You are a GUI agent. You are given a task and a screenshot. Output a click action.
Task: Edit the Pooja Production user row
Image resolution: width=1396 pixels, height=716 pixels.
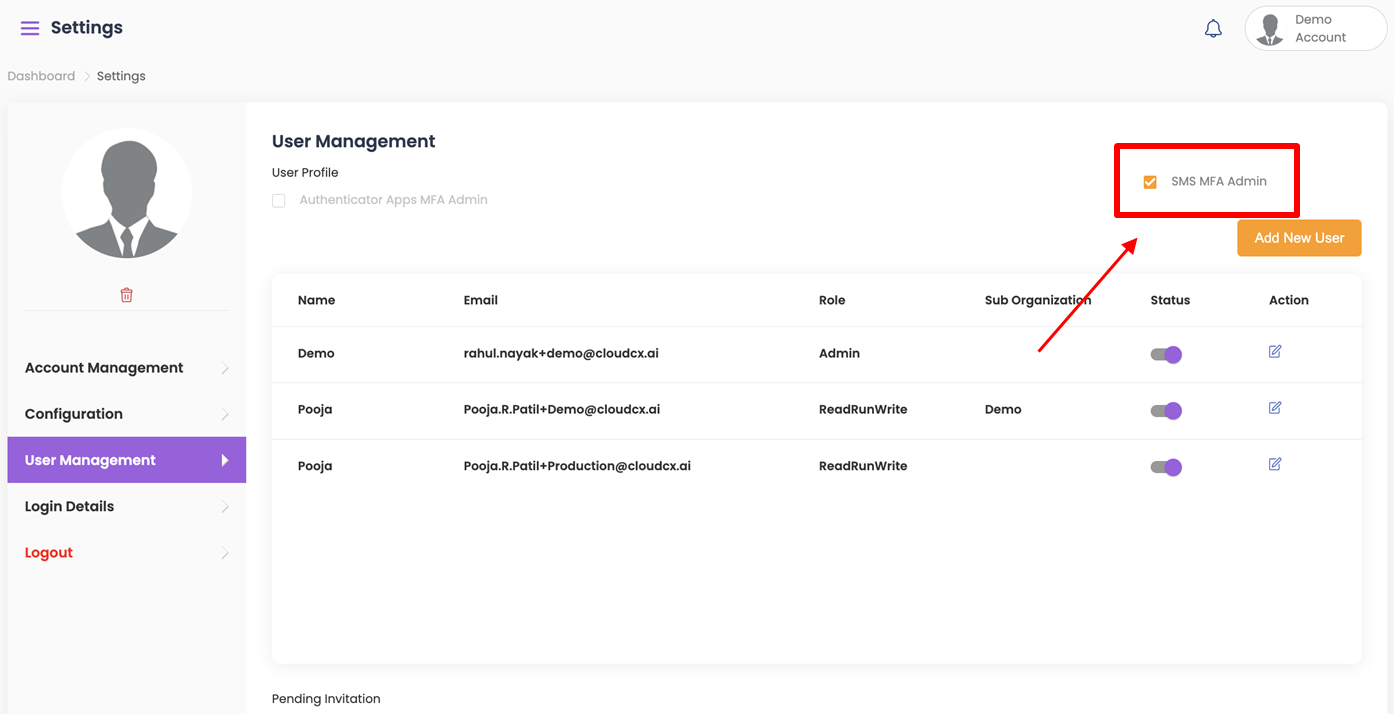click(x=1275, y=464)
